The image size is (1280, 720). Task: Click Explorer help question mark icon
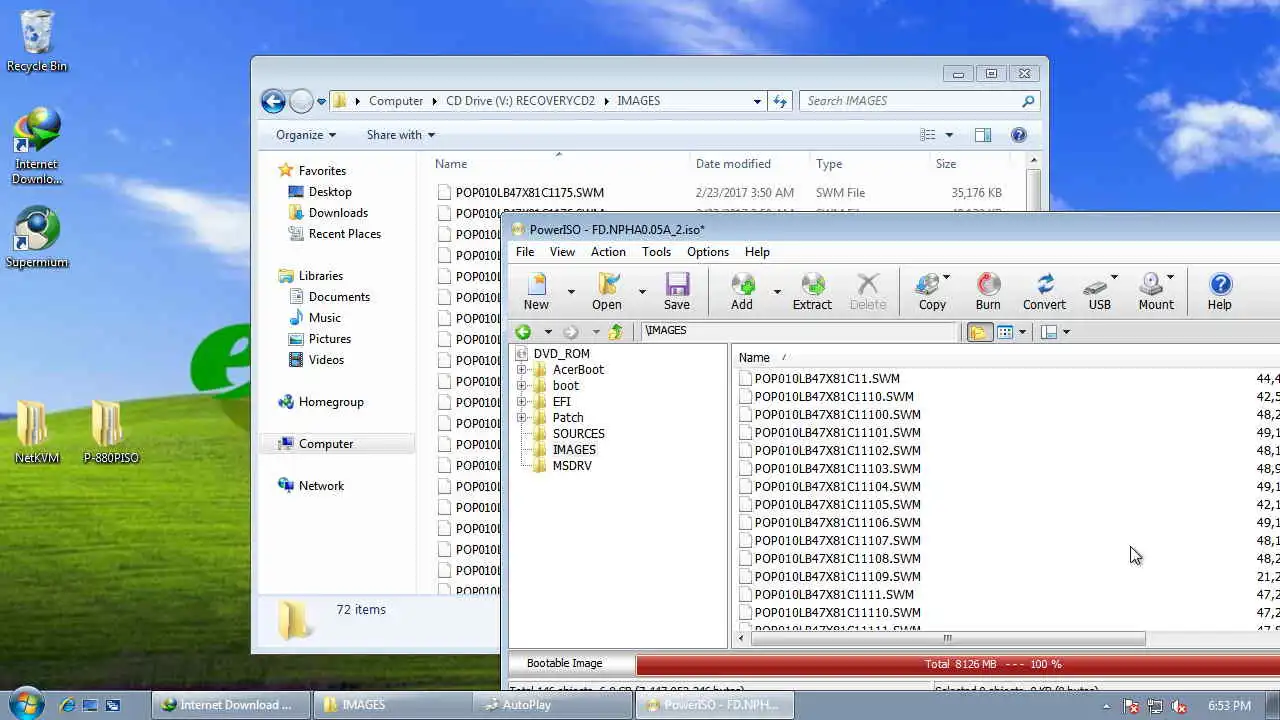pos(1019,135)
